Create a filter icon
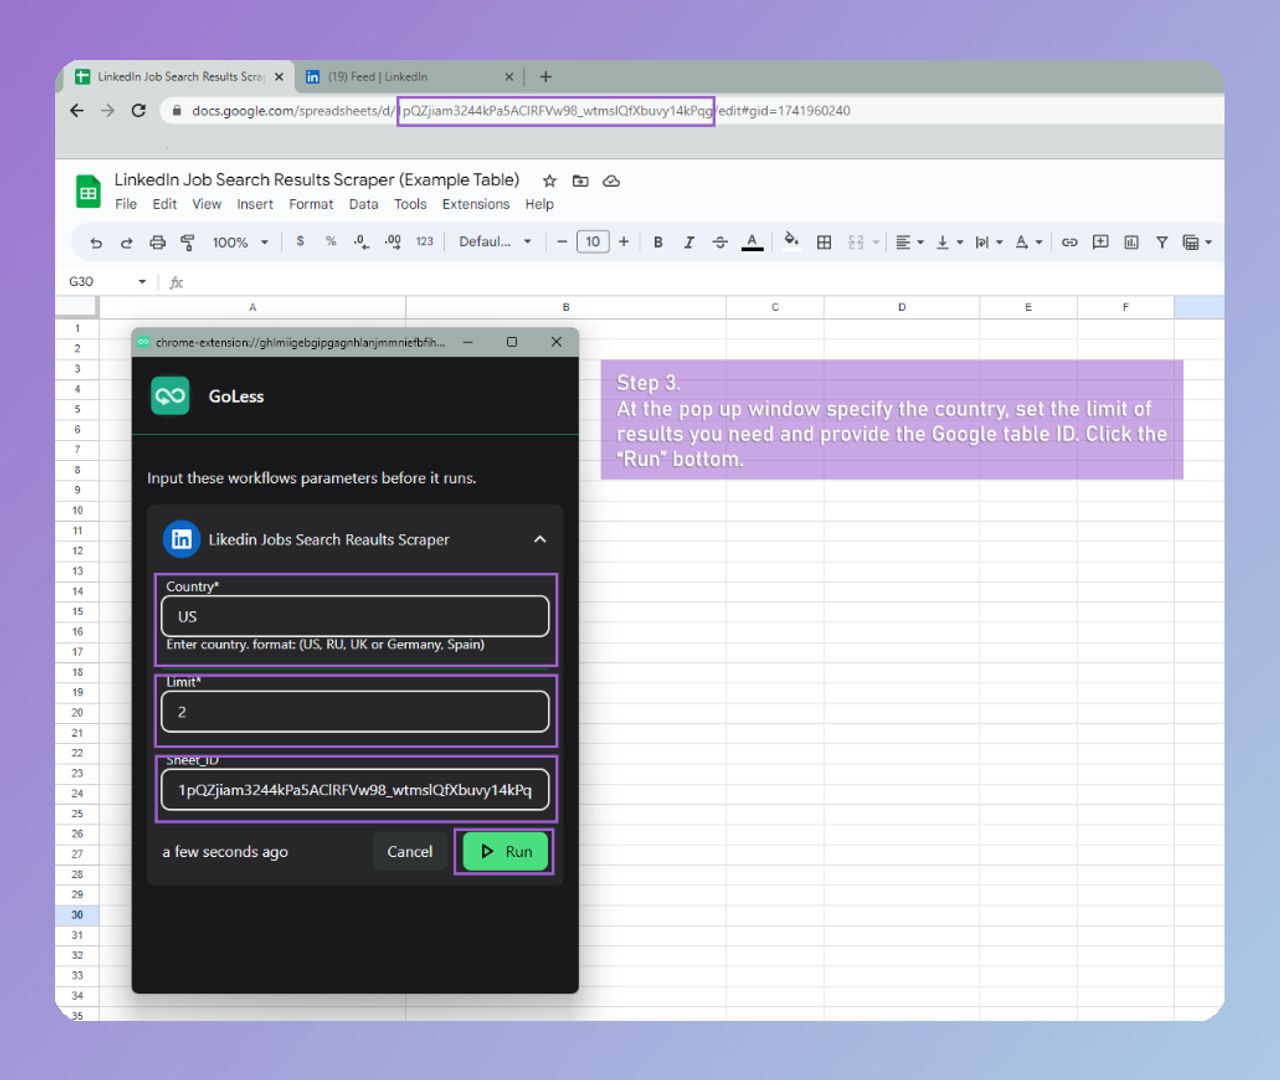Viewport: 1280px width, 1080px height. 1162,242
